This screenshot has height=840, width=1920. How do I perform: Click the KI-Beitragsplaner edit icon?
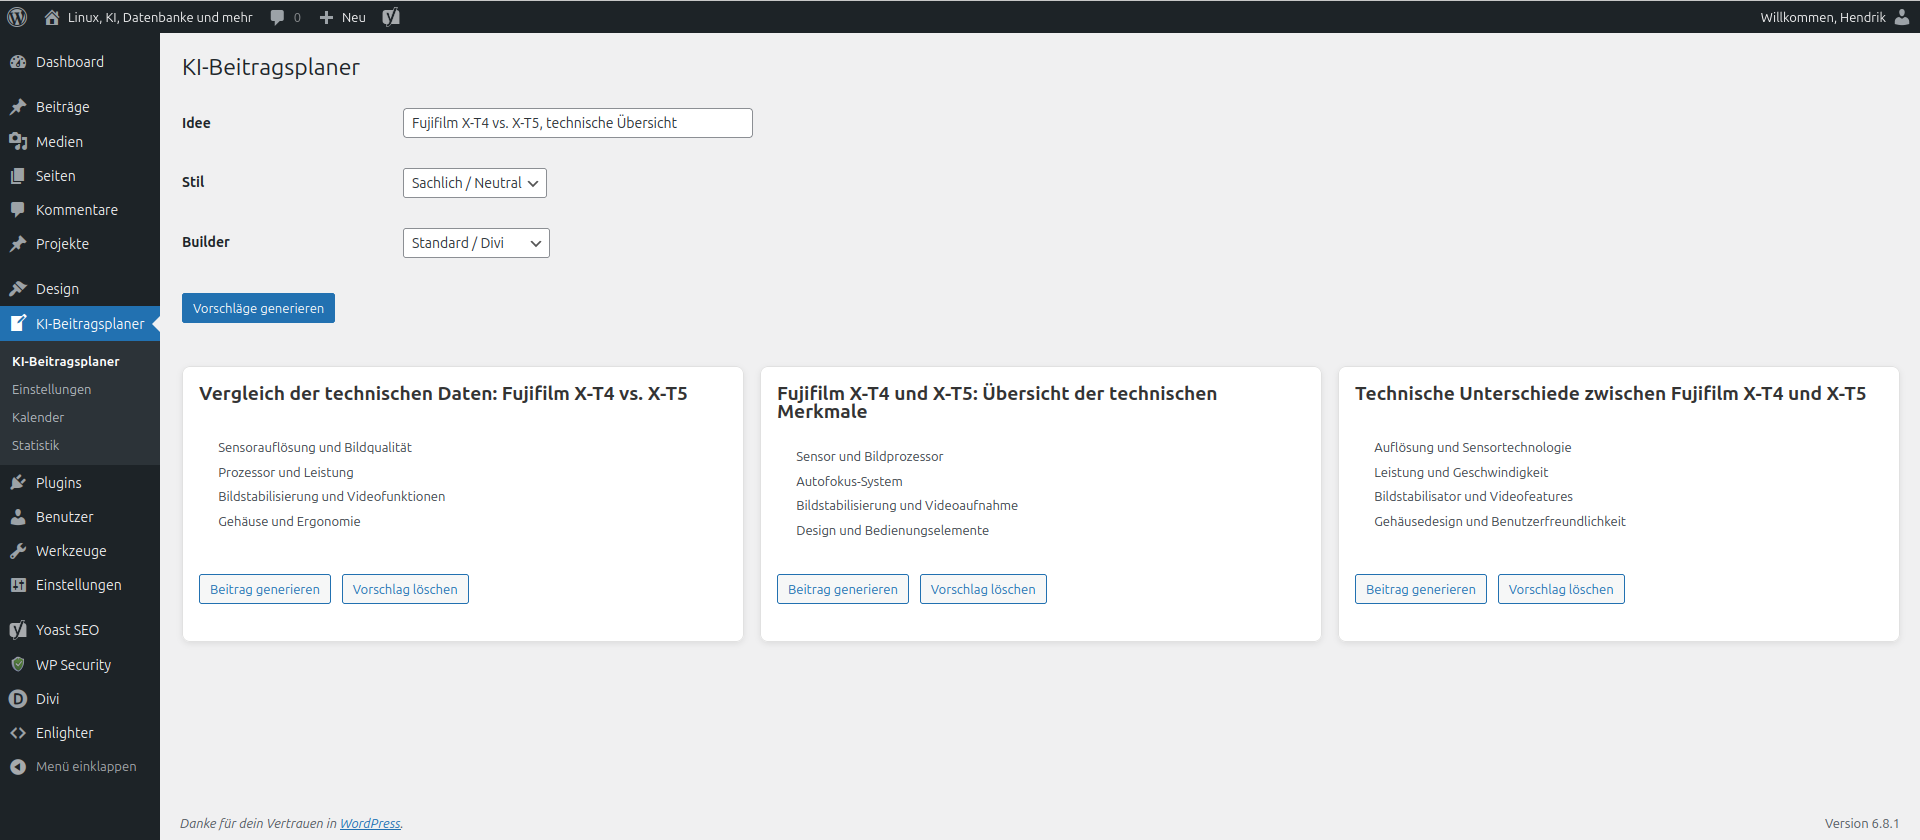pos(18,324)
